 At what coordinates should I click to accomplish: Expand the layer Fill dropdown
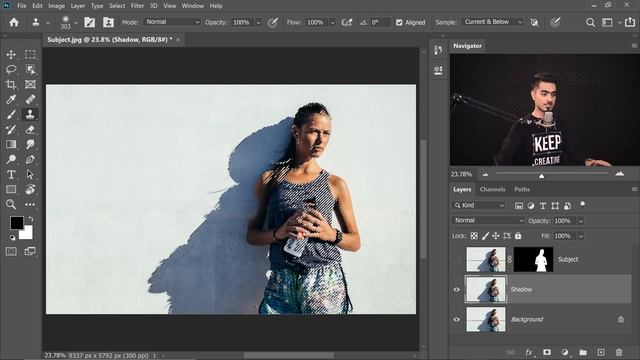[x=581, y=236]
